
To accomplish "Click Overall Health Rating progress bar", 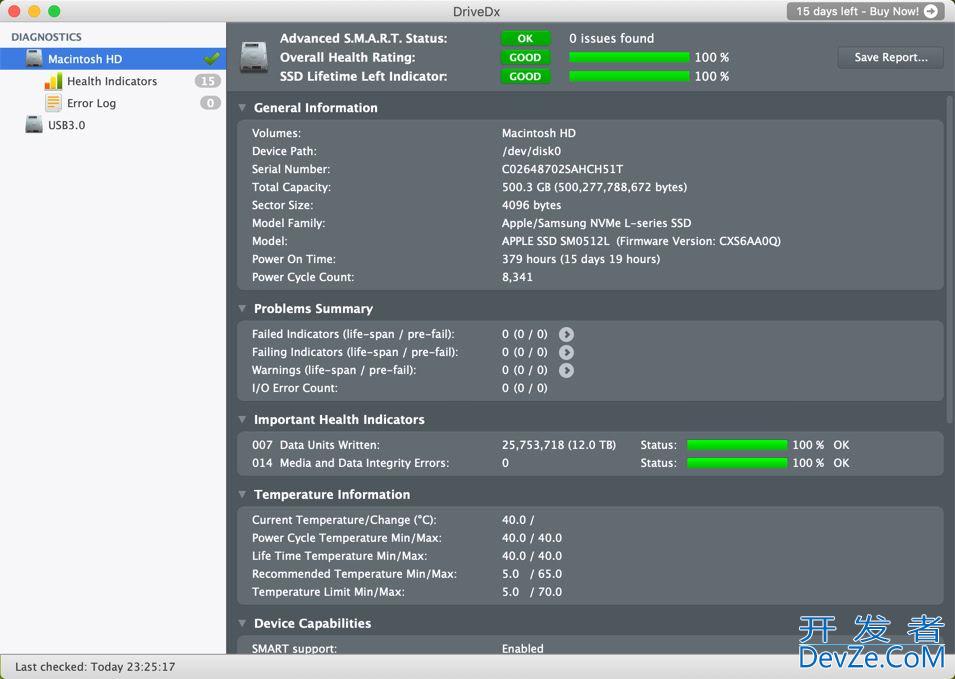I will (x=629, y=57).
